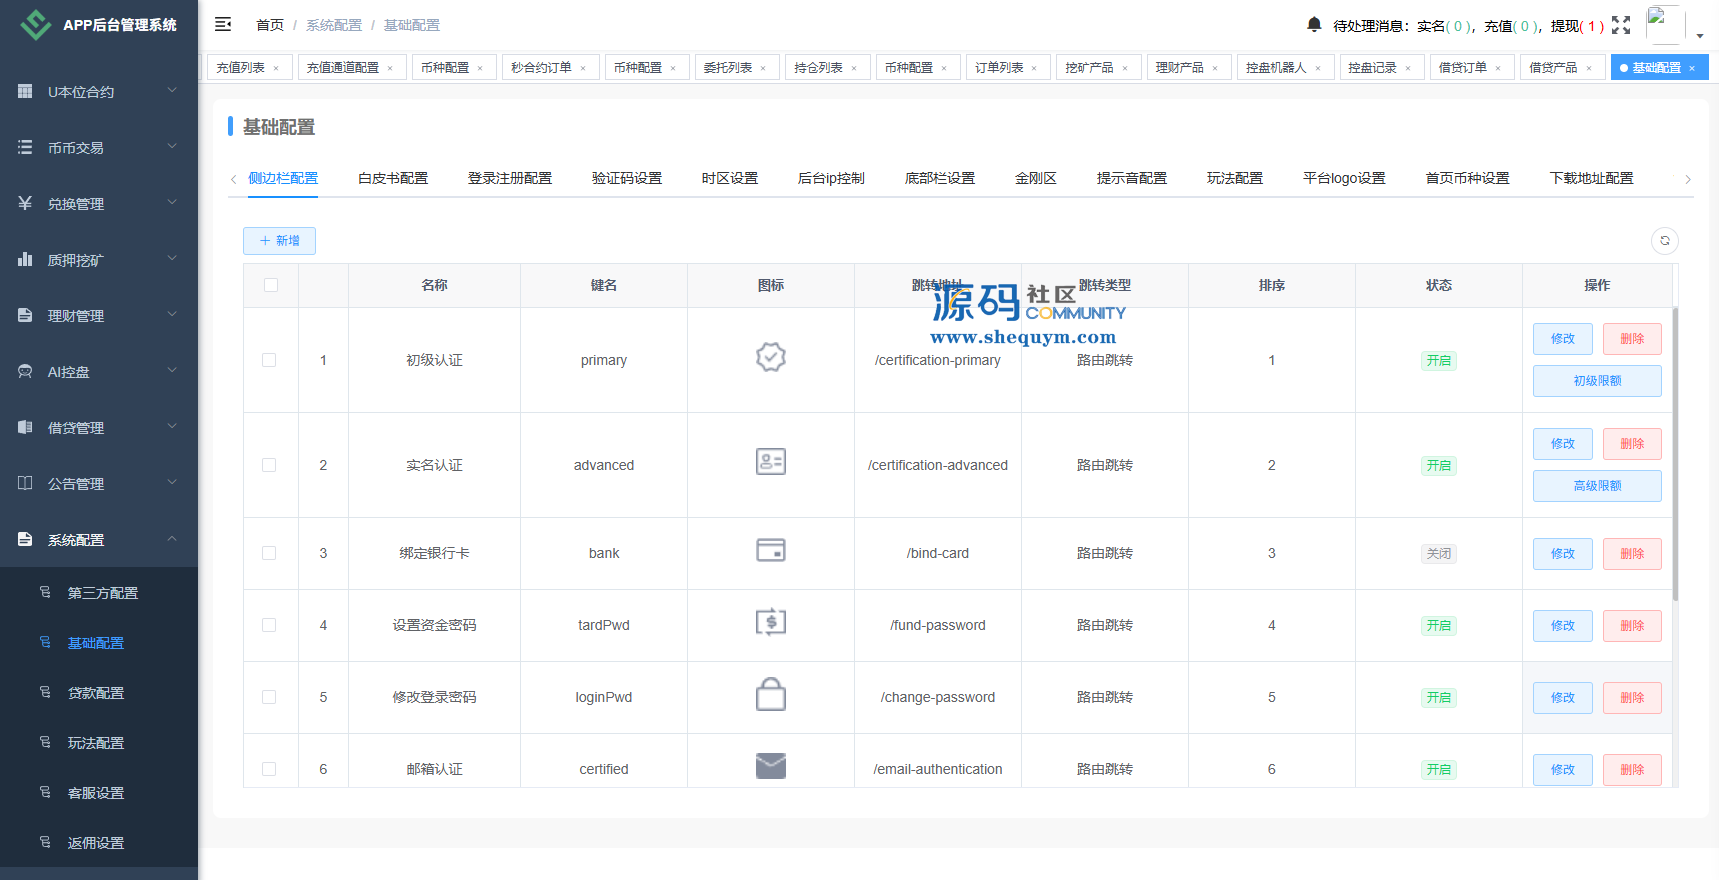Screen dimensions: 1719x880
Task: Click 删除 button for 实名认证 row
Action: pyautogui.click(x=1631, y=444)
